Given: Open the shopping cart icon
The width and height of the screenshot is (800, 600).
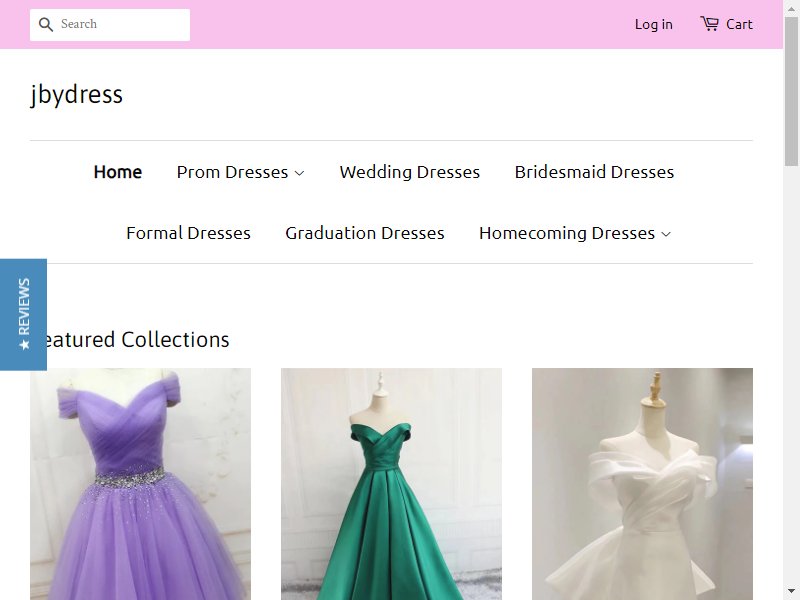Looking at the screenshot, I should pyautogui.click(x=709, y=23).
